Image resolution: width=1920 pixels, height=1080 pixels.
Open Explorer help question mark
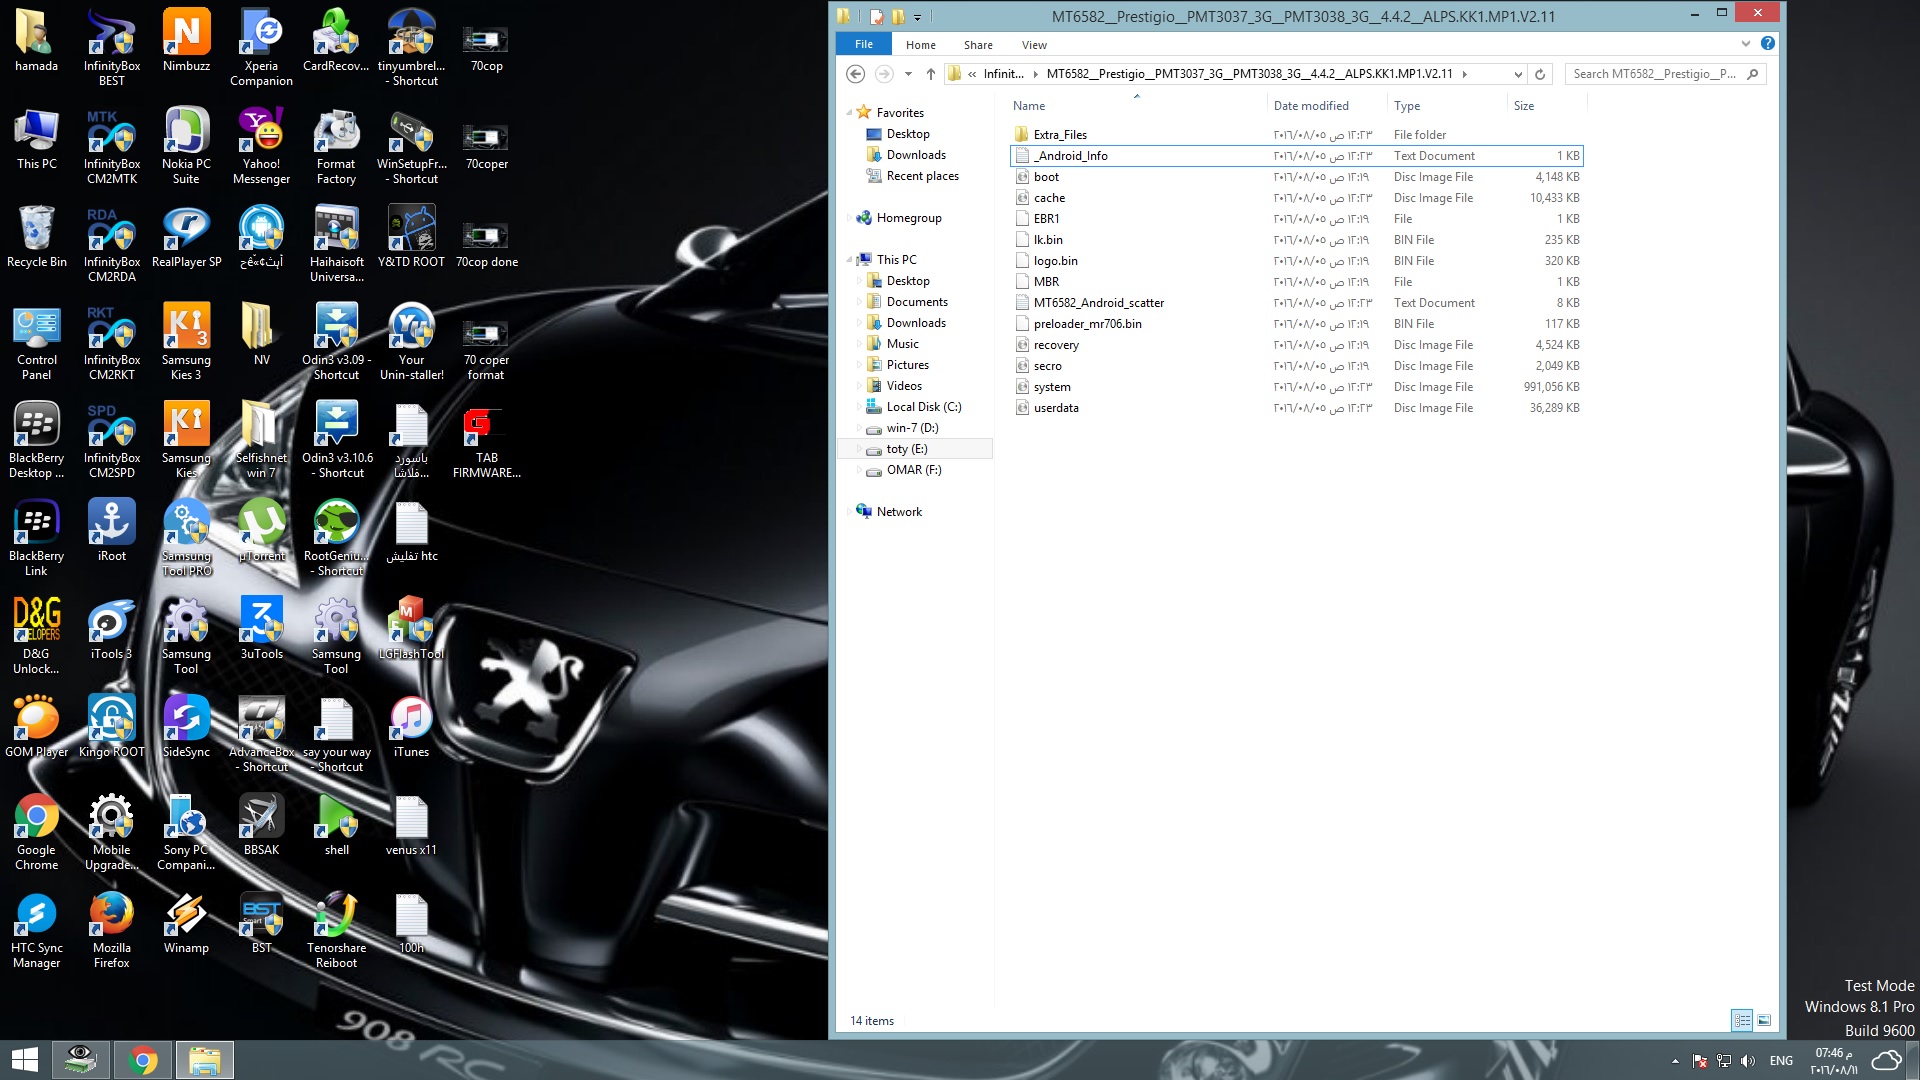point(1767,44)
